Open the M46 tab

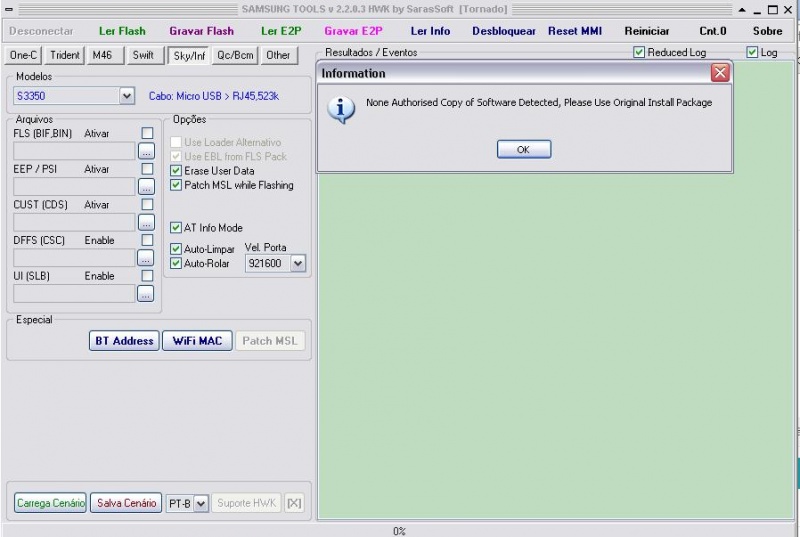point(105,55)
